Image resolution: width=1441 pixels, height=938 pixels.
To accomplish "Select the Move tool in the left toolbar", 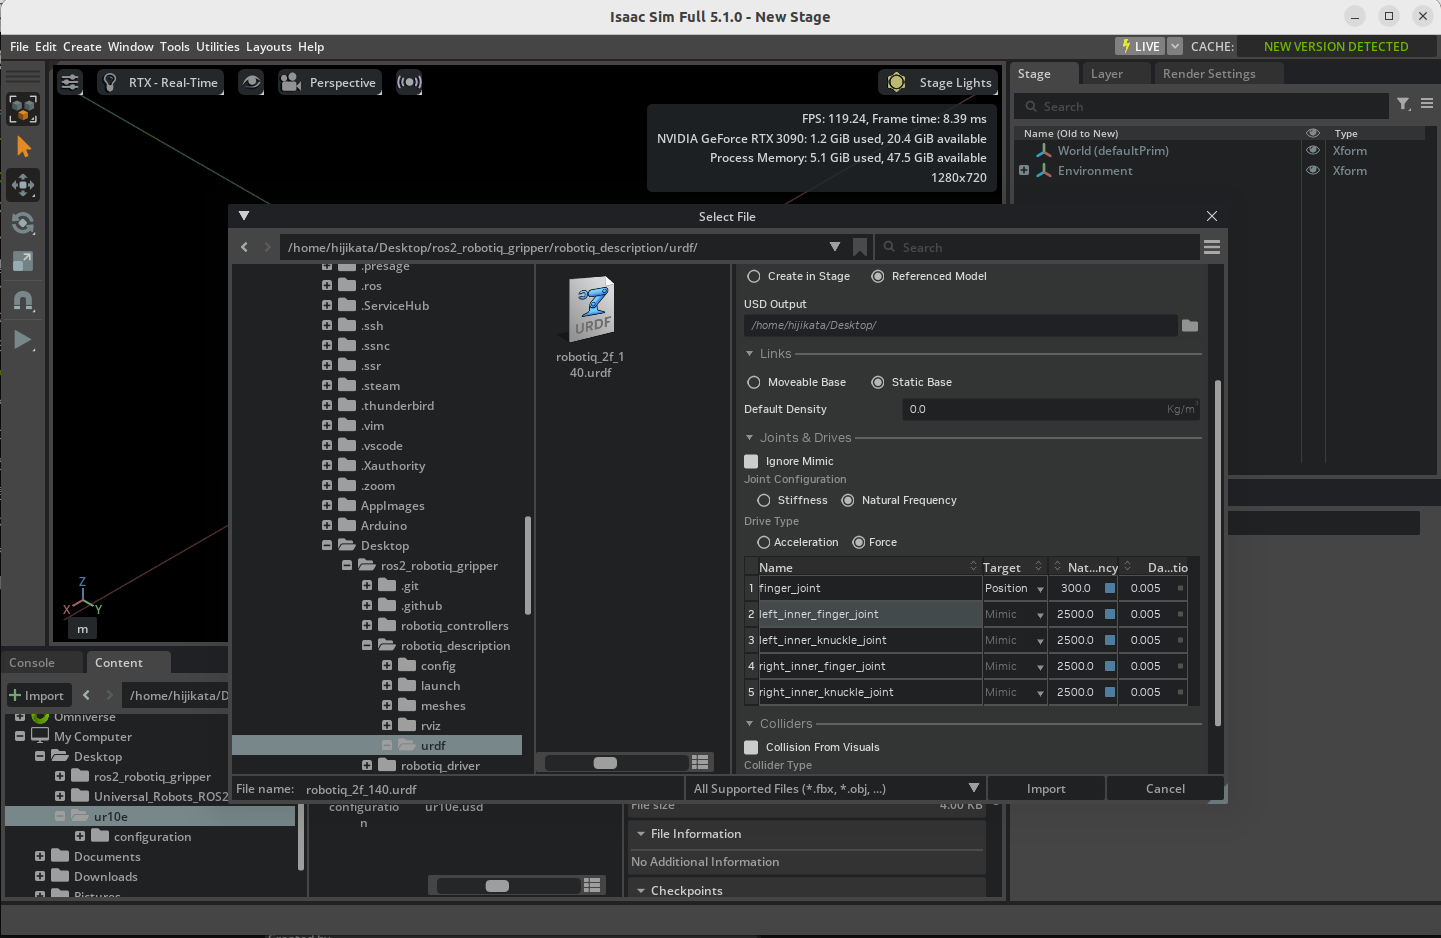I will pyautogui.click(x=22, y=185).
